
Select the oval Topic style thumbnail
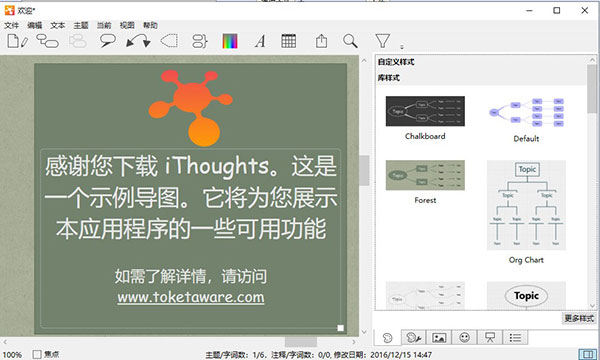pyautogui.click(x=526, y=295)
